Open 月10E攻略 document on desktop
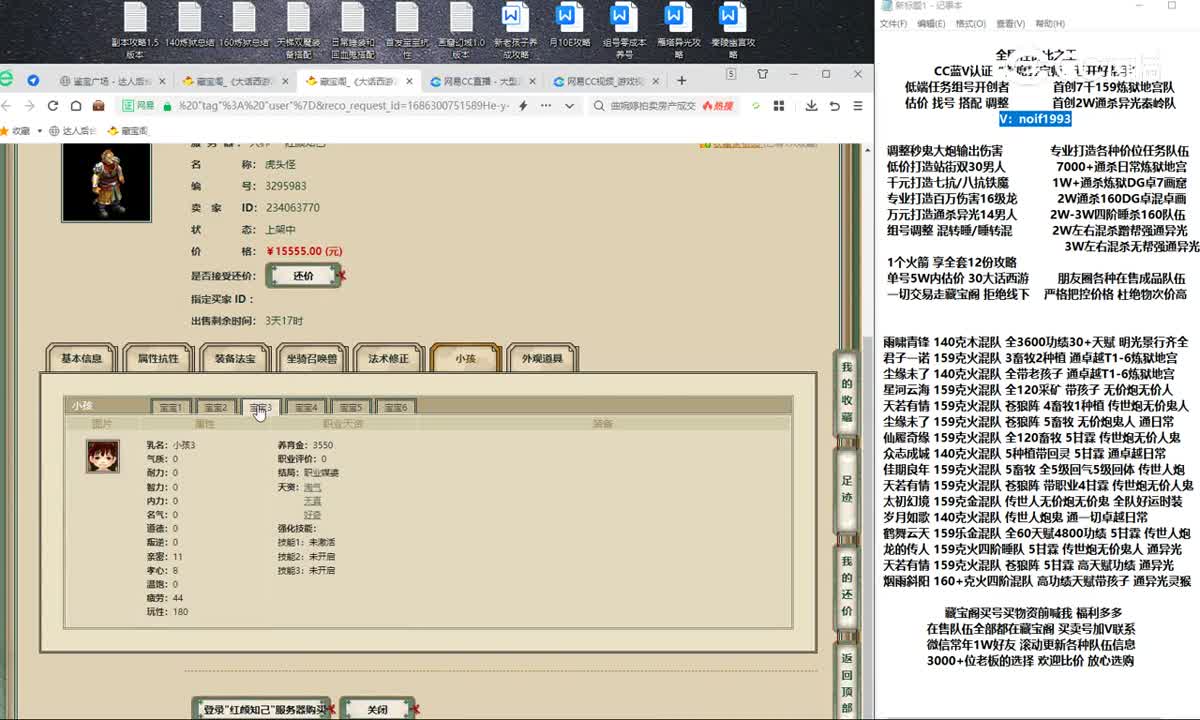1200x720 pixels. pos(567,28)
